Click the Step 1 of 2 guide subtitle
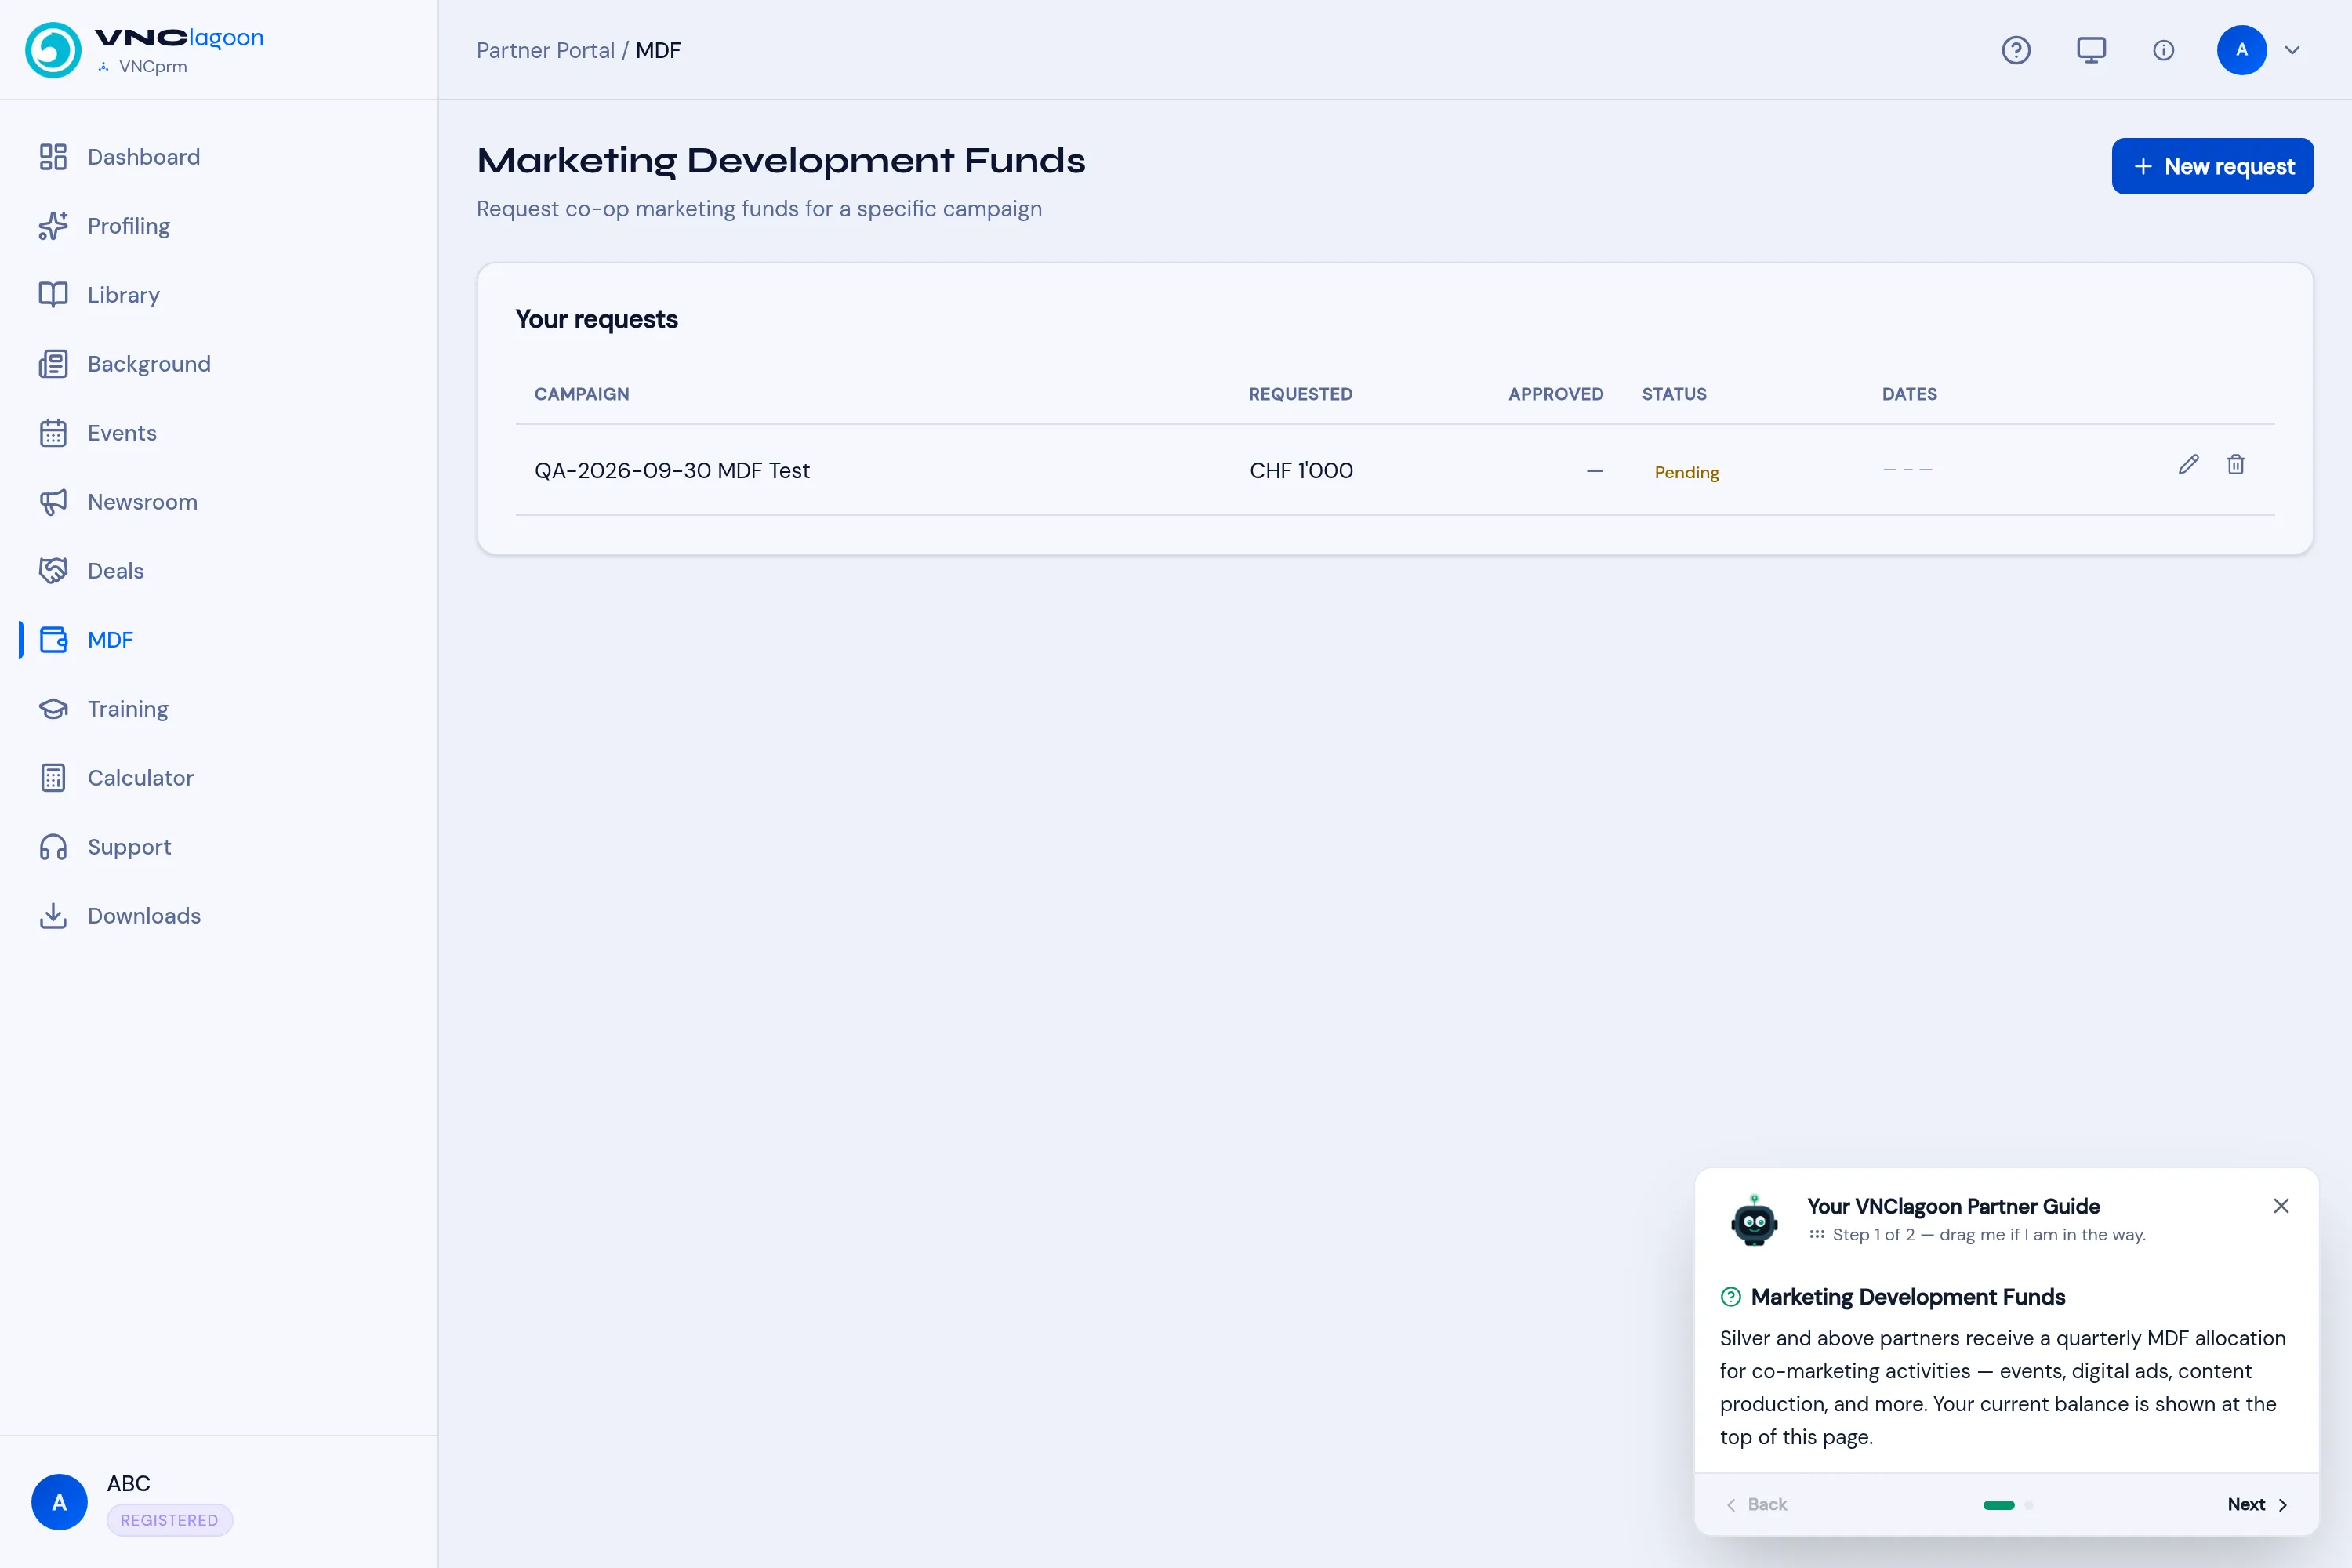The height and width of the screenshot is (1568, 2352). (1988, 1235)
